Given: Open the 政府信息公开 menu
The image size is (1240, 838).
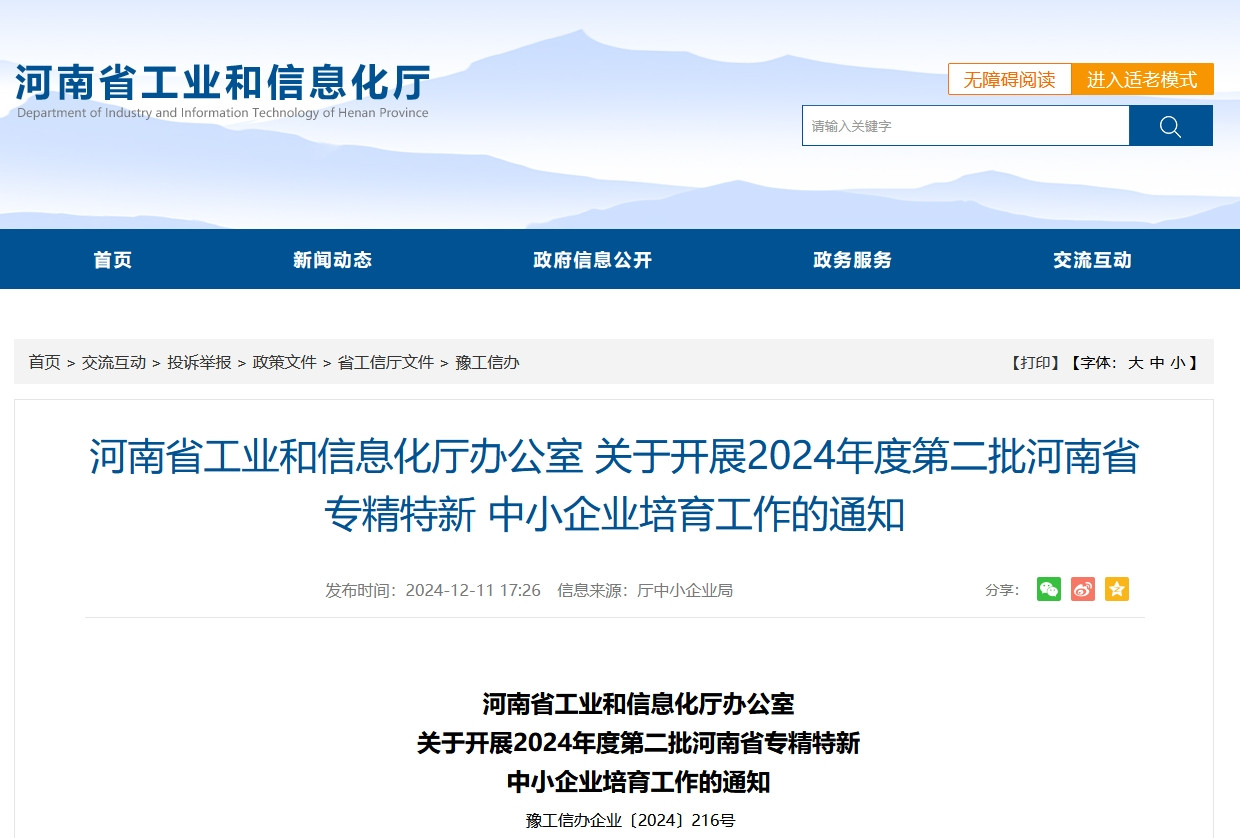Looking at the screenshot, I should (592, 259).
